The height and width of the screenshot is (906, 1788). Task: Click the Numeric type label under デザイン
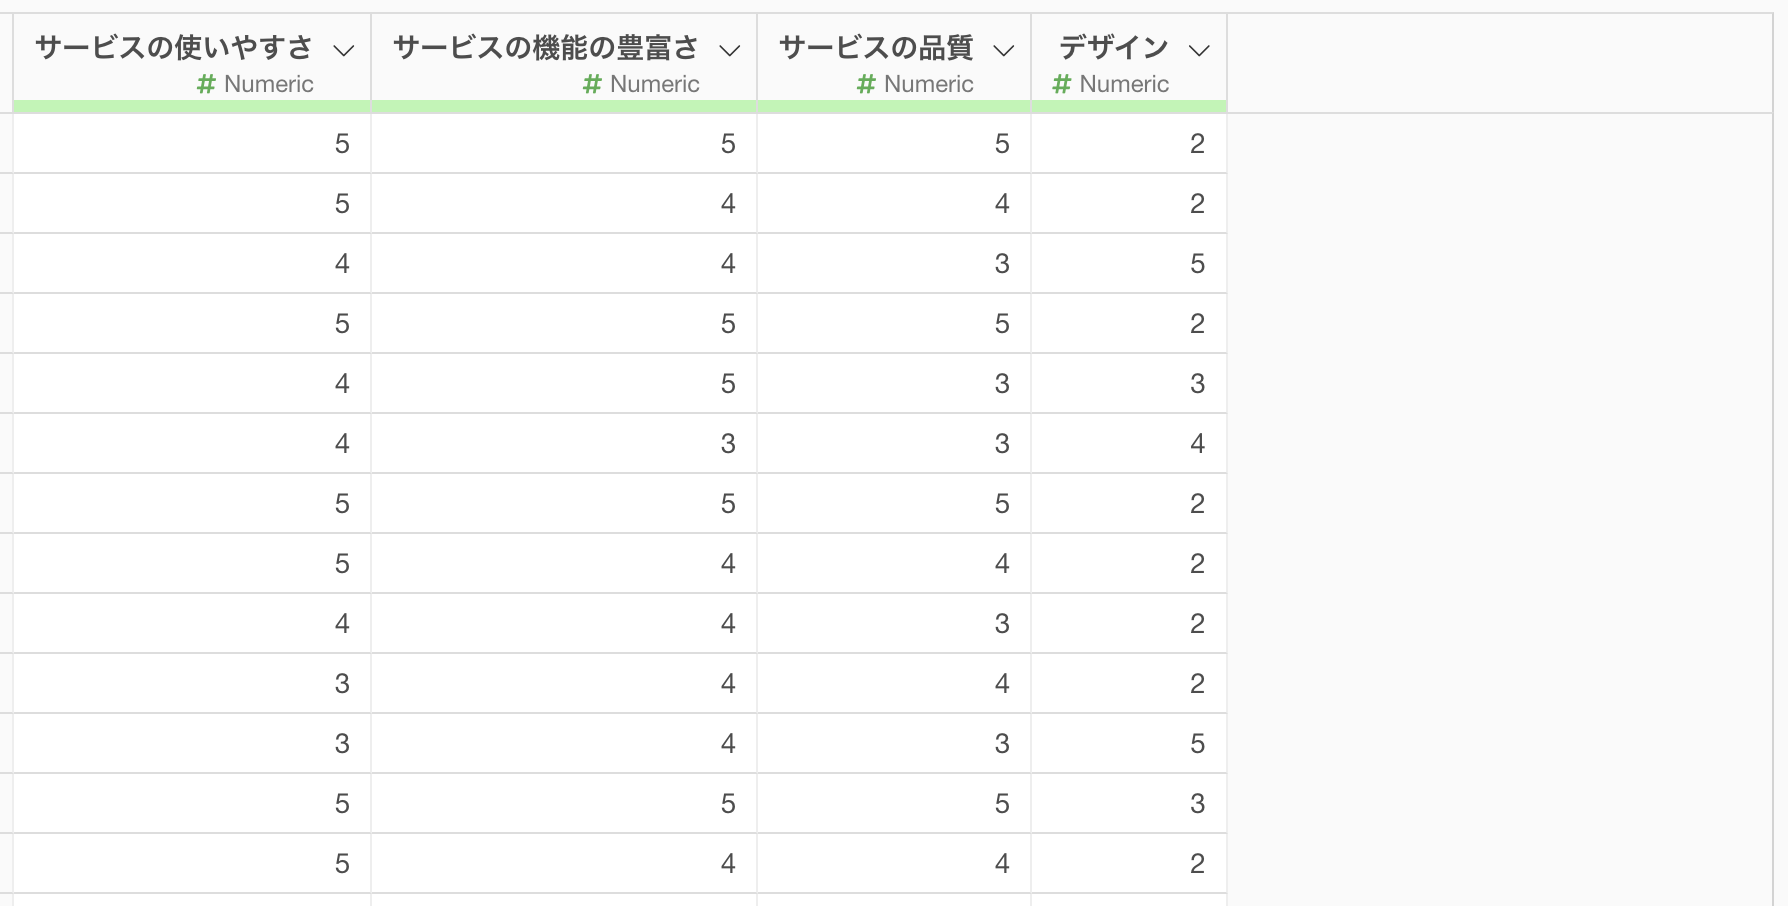1124,84
